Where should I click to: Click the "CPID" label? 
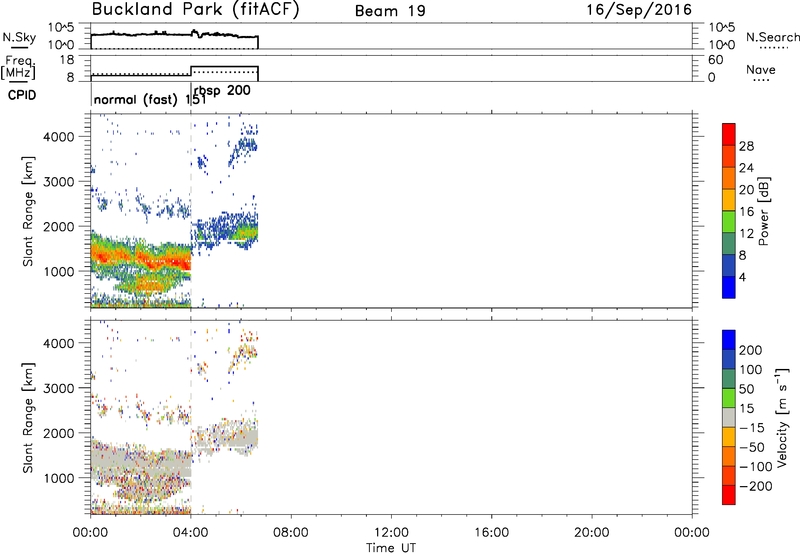click(22, 95)
